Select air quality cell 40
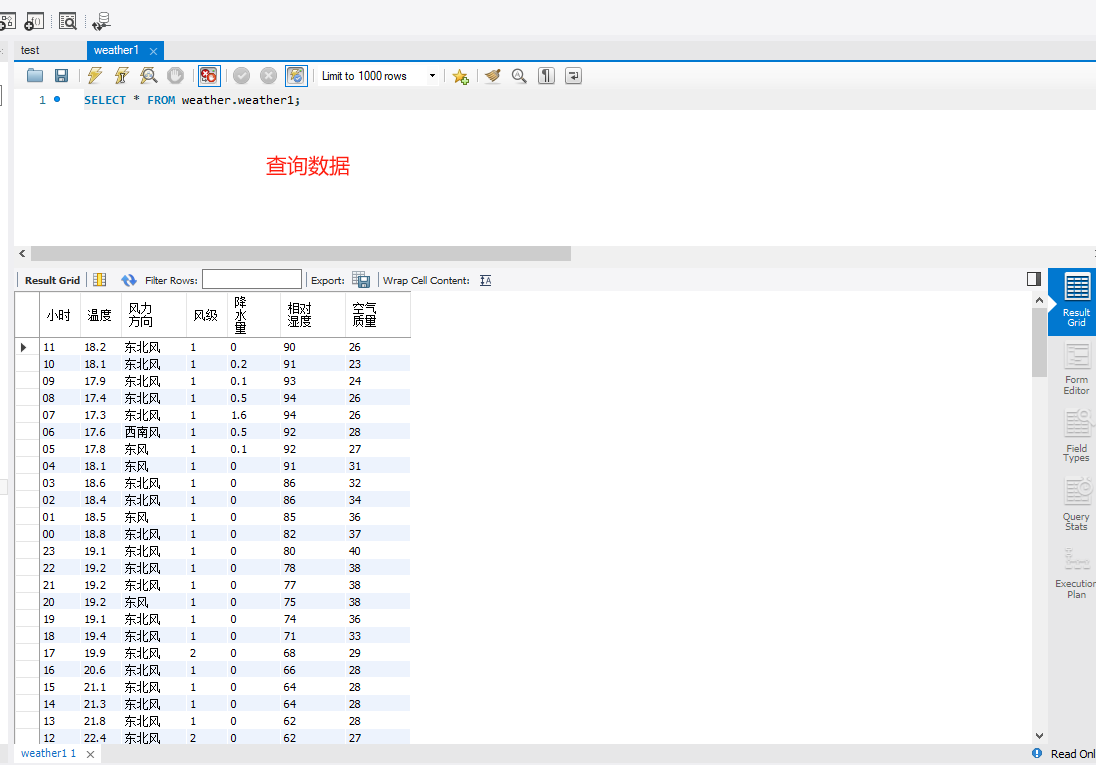This screenshot has height=765, width=1096. coord(377,551)
